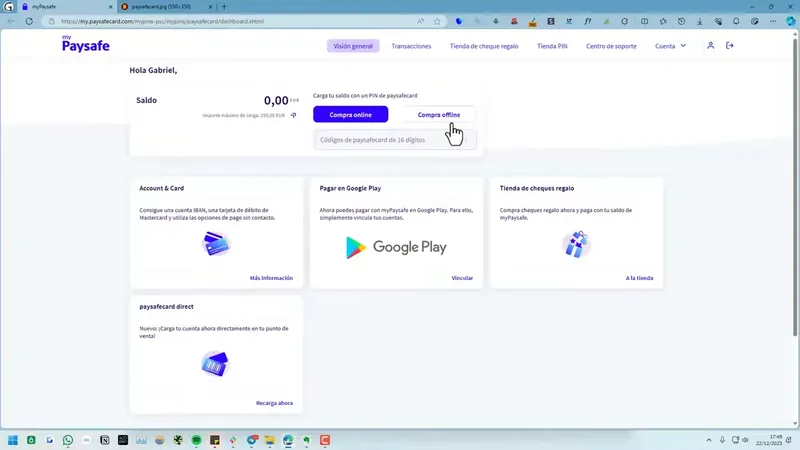Click the Hola Gabriel greeting text
800x450 pixels.
pos(153,70)
